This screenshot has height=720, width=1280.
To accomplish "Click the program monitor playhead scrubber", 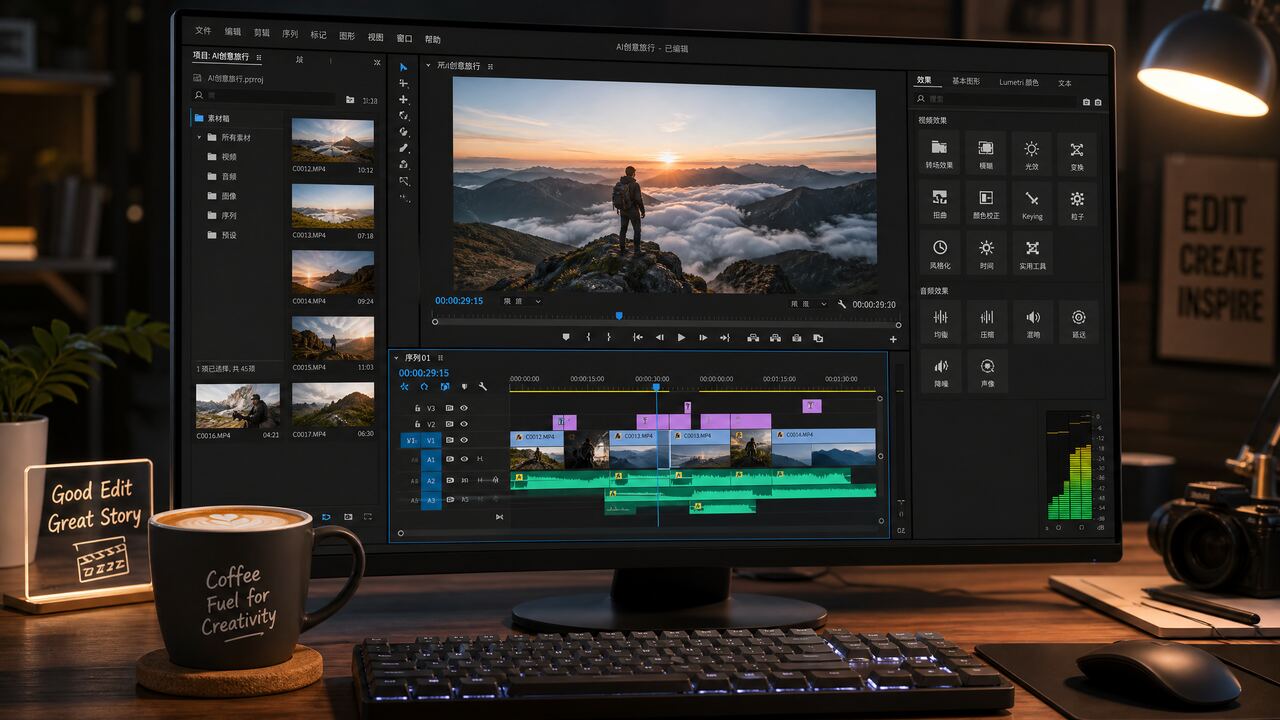I will [x=619, y=316].
